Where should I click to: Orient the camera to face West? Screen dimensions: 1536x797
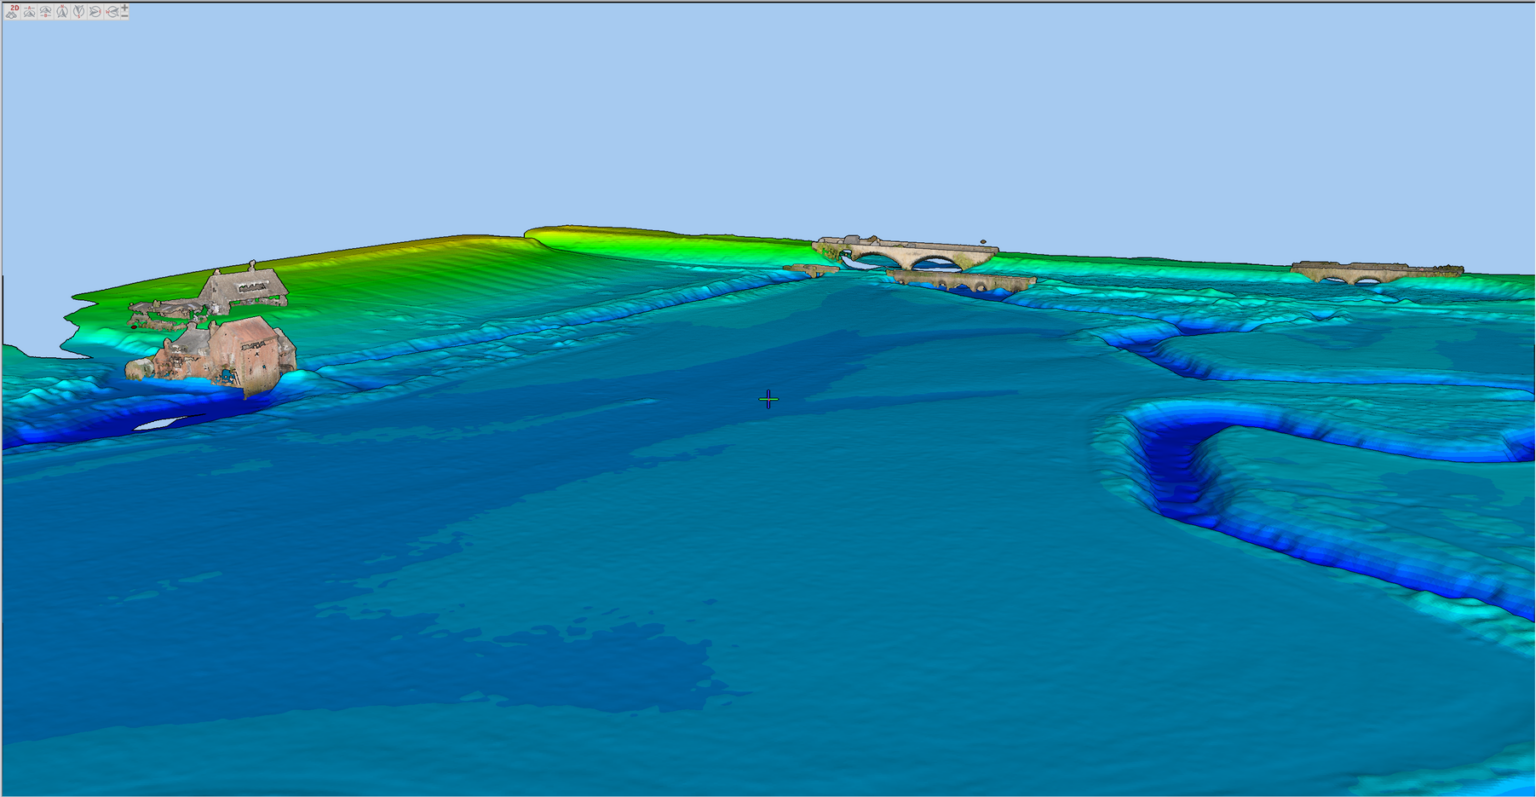click(x=112, y=12)
